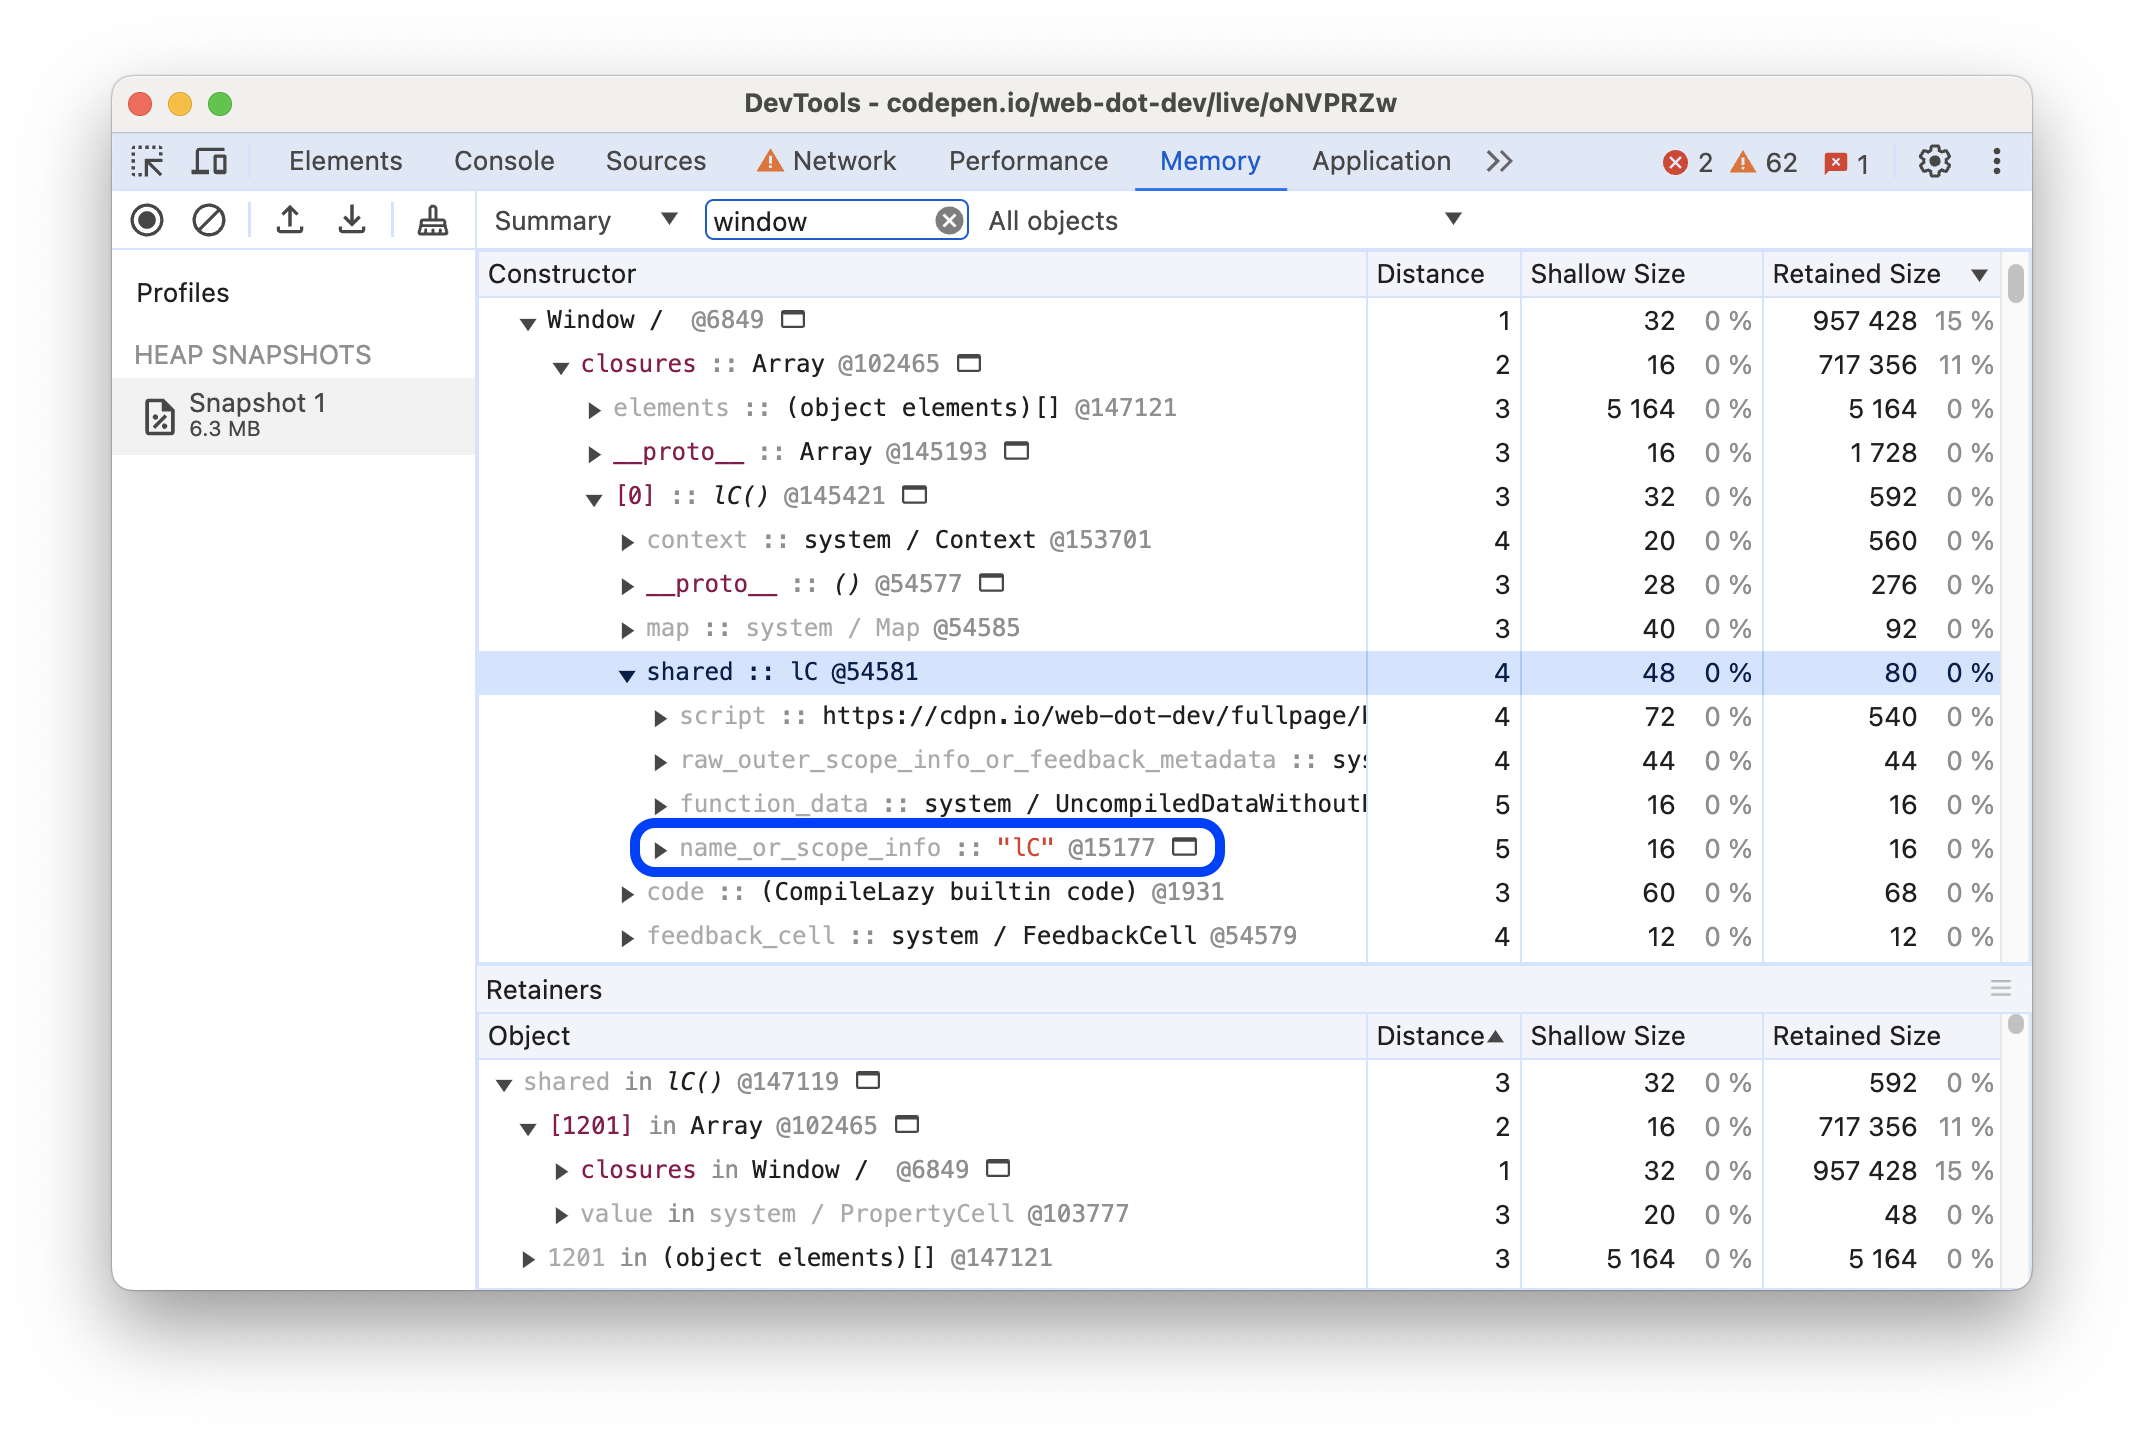Click the load heap snapshot upload icon
Image resolution: width=2144 pixels, height=1438 pixels.
pyautogui.click(x=286, y=221)
